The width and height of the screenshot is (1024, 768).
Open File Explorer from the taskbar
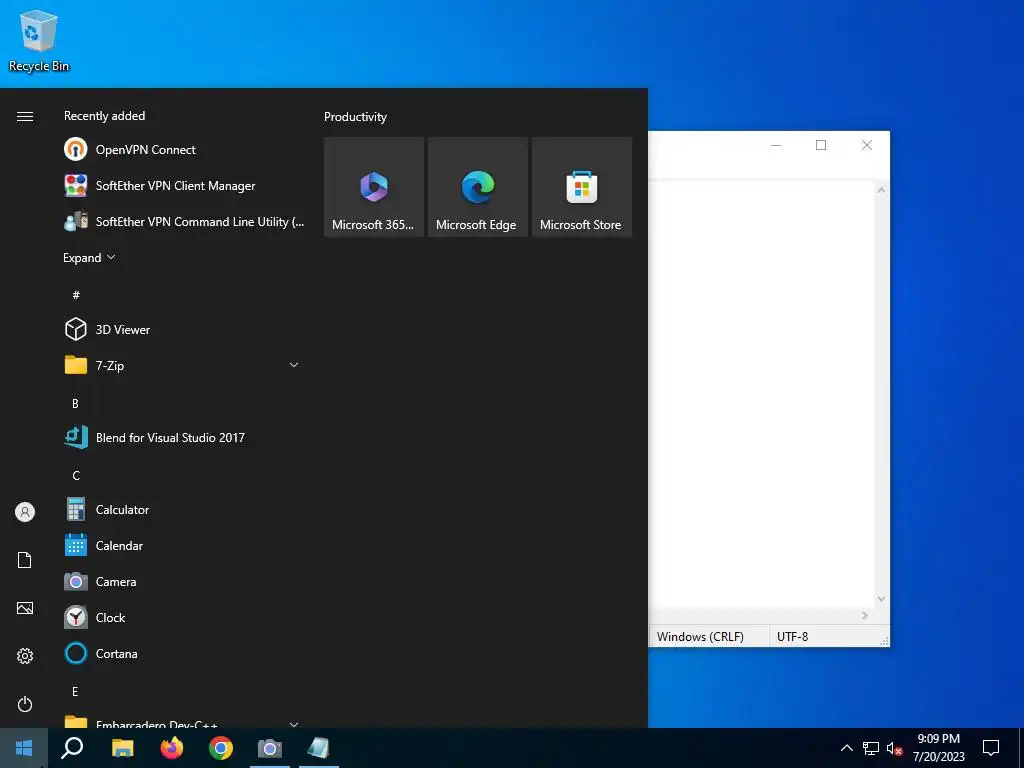122,748
